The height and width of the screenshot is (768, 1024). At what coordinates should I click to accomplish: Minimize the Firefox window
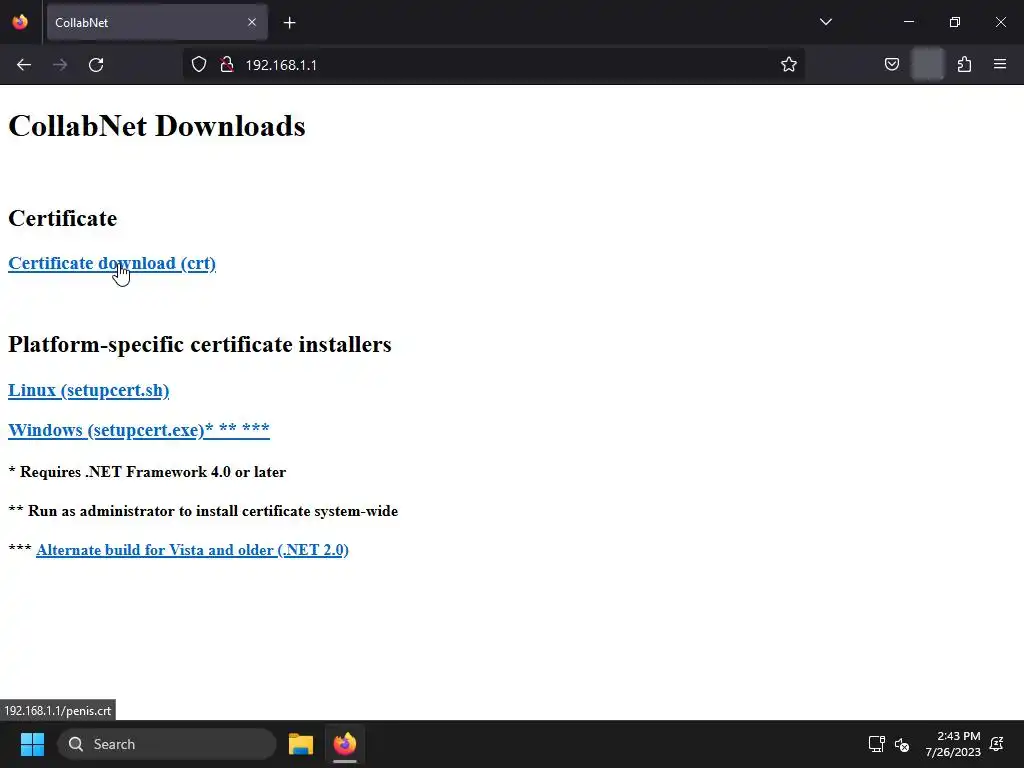click(x=908, y=22)
